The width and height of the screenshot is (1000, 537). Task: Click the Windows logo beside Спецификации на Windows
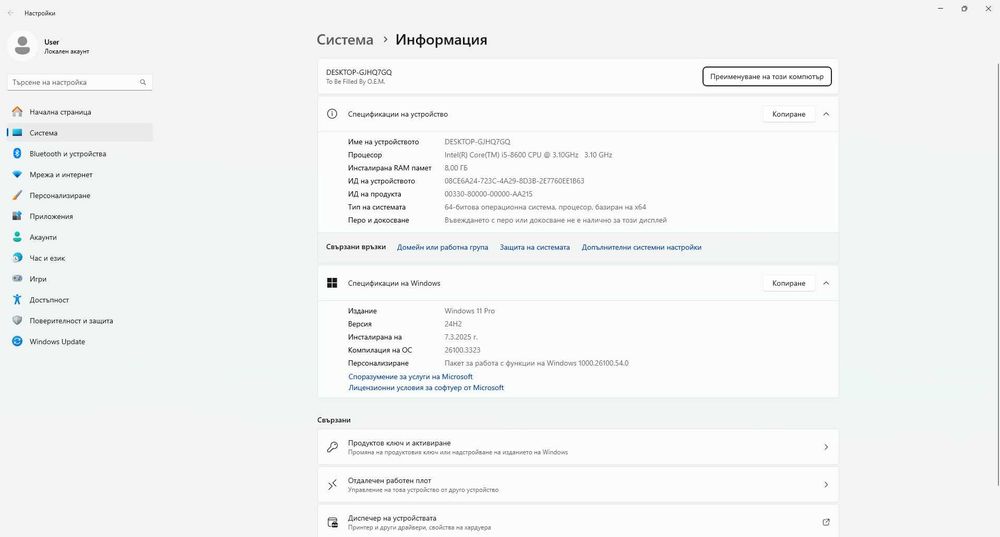[x=332, y=283]
